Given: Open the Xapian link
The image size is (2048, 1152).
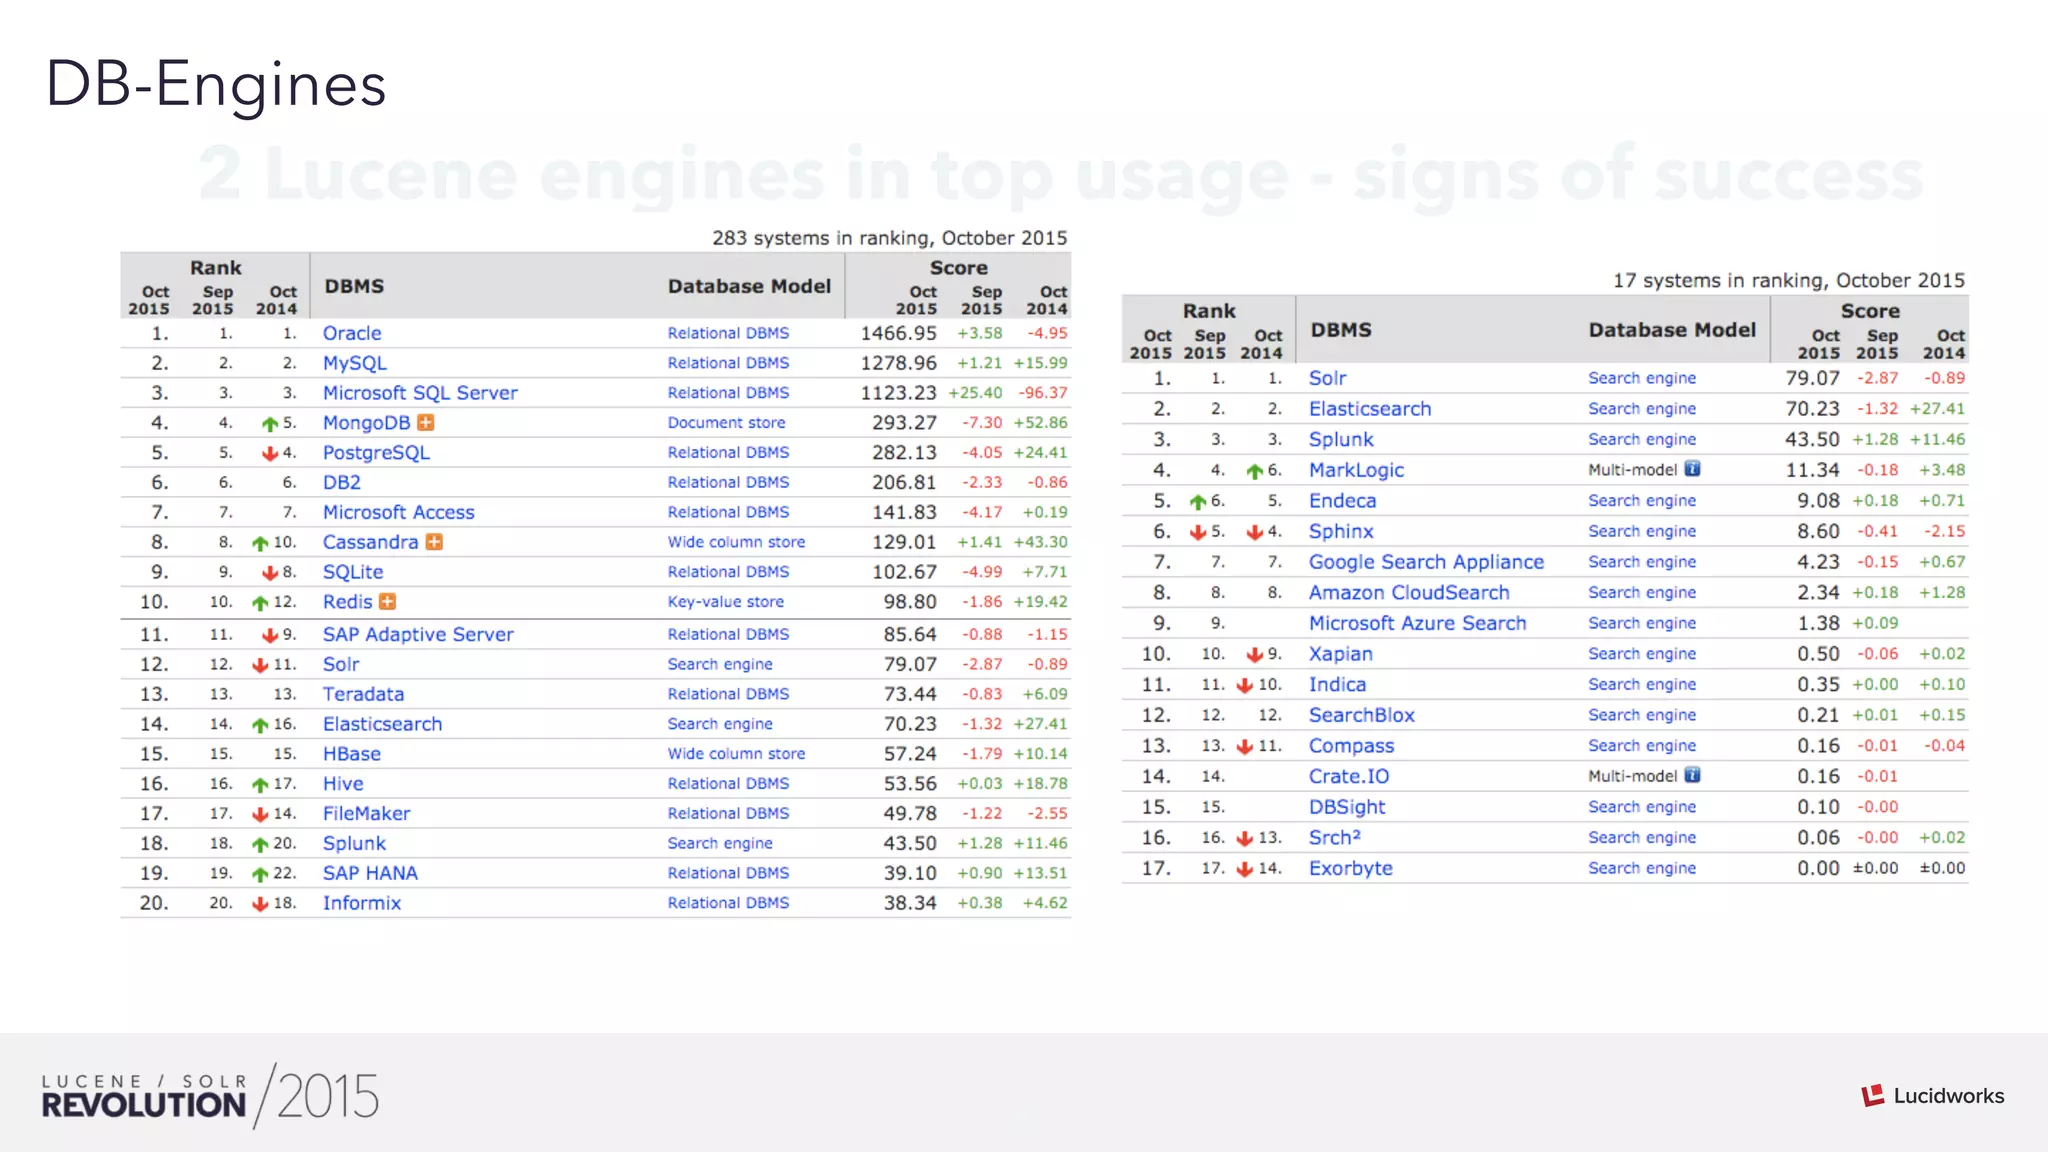Looking at the screenshot, I should (1341, 654).
